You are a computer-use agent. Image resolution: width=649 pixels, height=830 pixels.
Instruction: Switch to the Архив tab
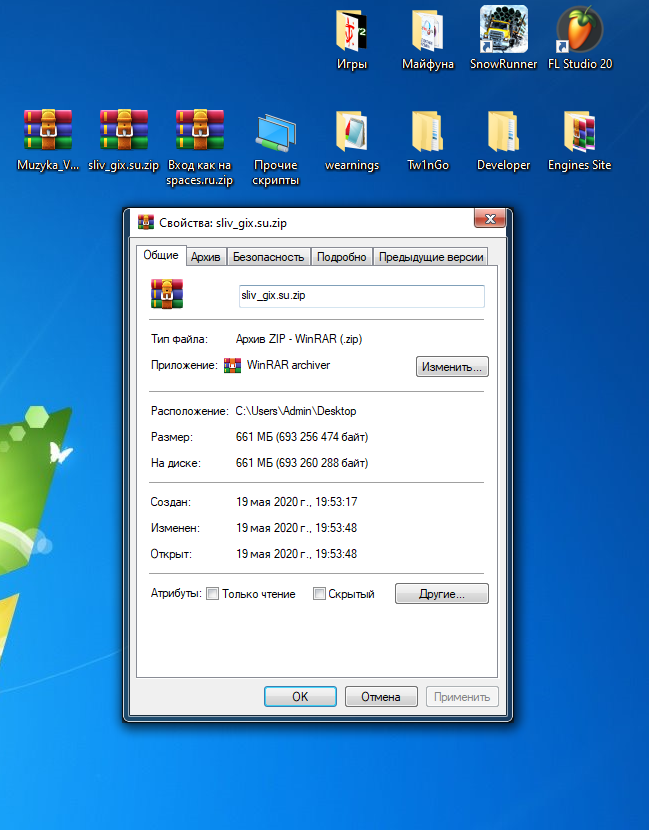click(206, 257)
